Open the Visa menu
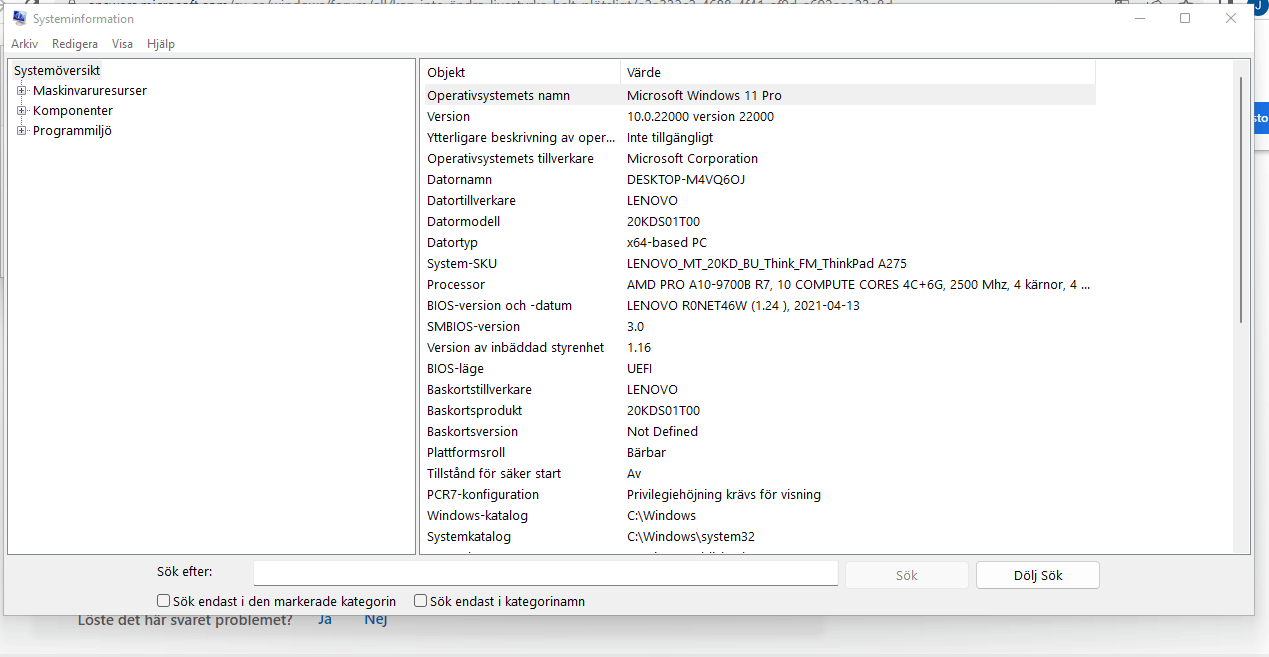This screenshot has width=1269, height=657. 123,44
